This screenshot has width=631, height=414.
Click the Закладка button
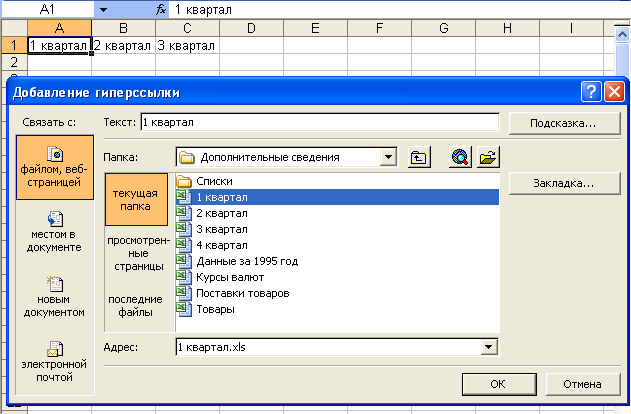tap(564, 183)
